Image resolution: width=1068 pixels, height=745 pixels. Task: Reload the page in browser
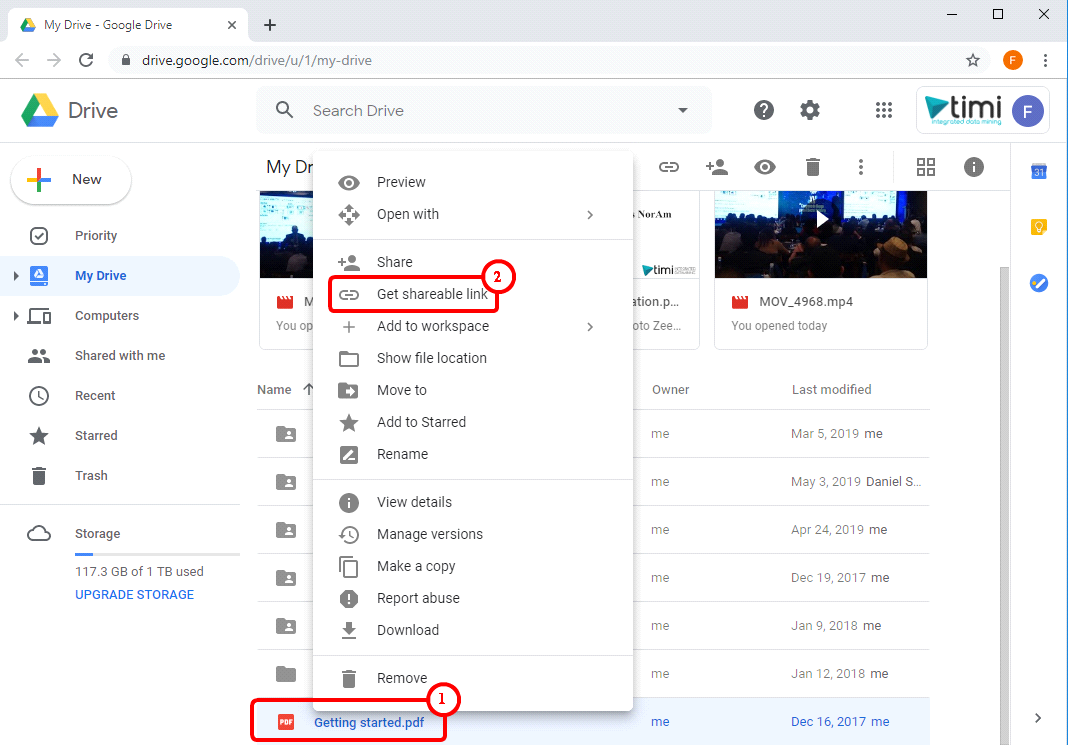point(86,60)
